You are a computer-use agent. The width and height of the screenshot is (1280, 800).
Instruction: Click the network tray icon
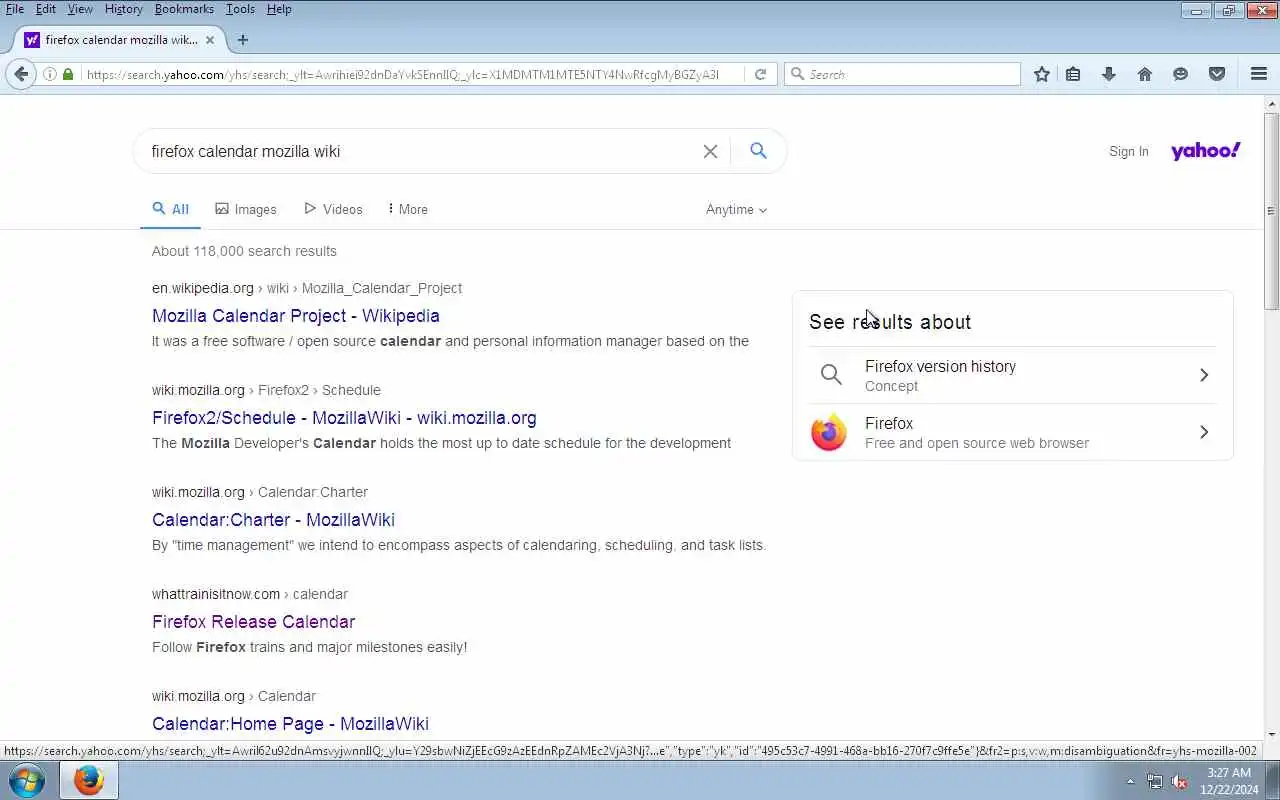tap(1155, 782)
